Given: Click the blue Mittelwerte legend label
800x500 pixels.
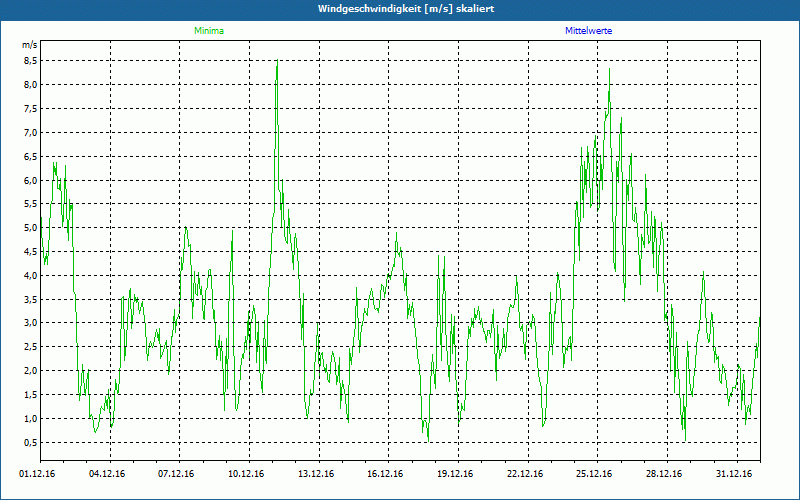Looking at the screenshot, I should coord(588,31).
